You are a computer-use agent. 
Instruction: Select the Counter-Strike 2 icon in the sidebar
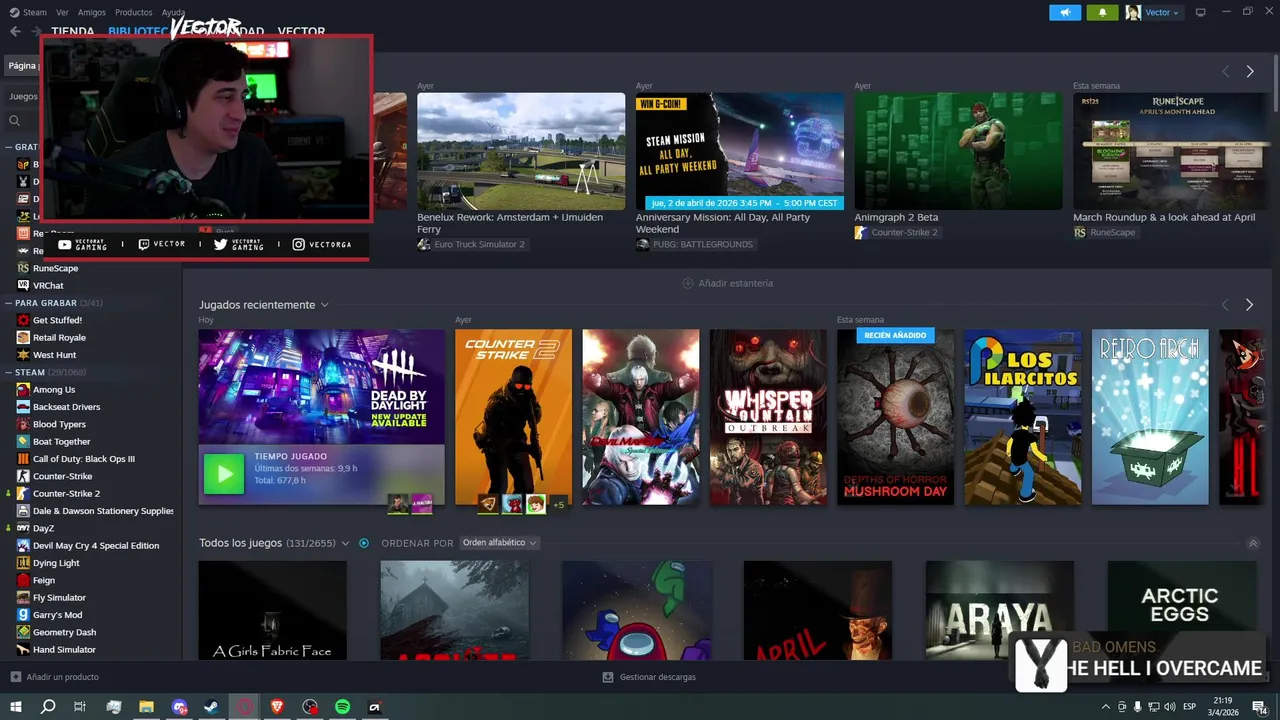point(23,493)
